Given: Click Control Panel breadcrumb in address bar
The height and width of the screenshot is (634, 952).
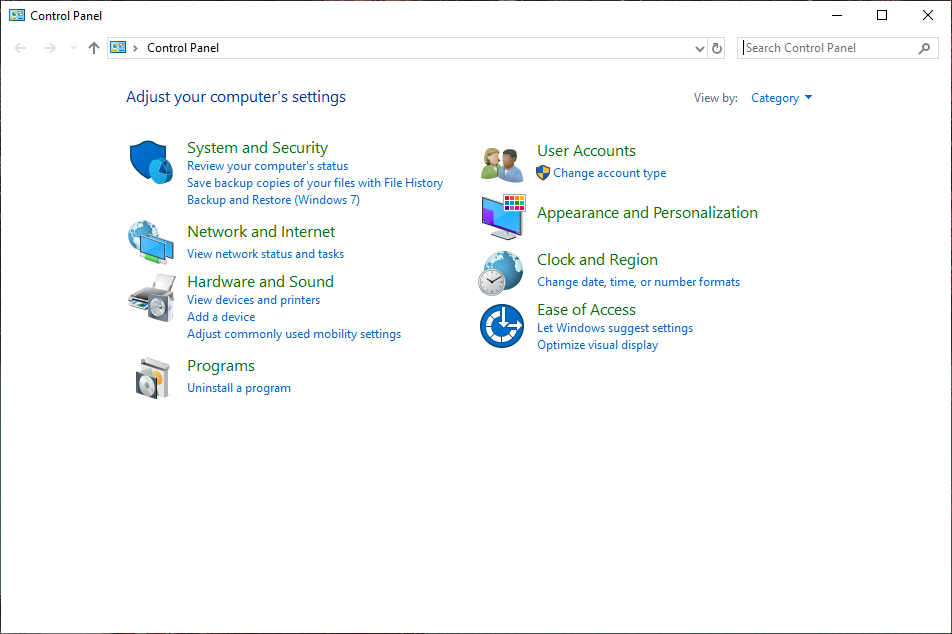Looking at the screenshot, I should (183, 48).
